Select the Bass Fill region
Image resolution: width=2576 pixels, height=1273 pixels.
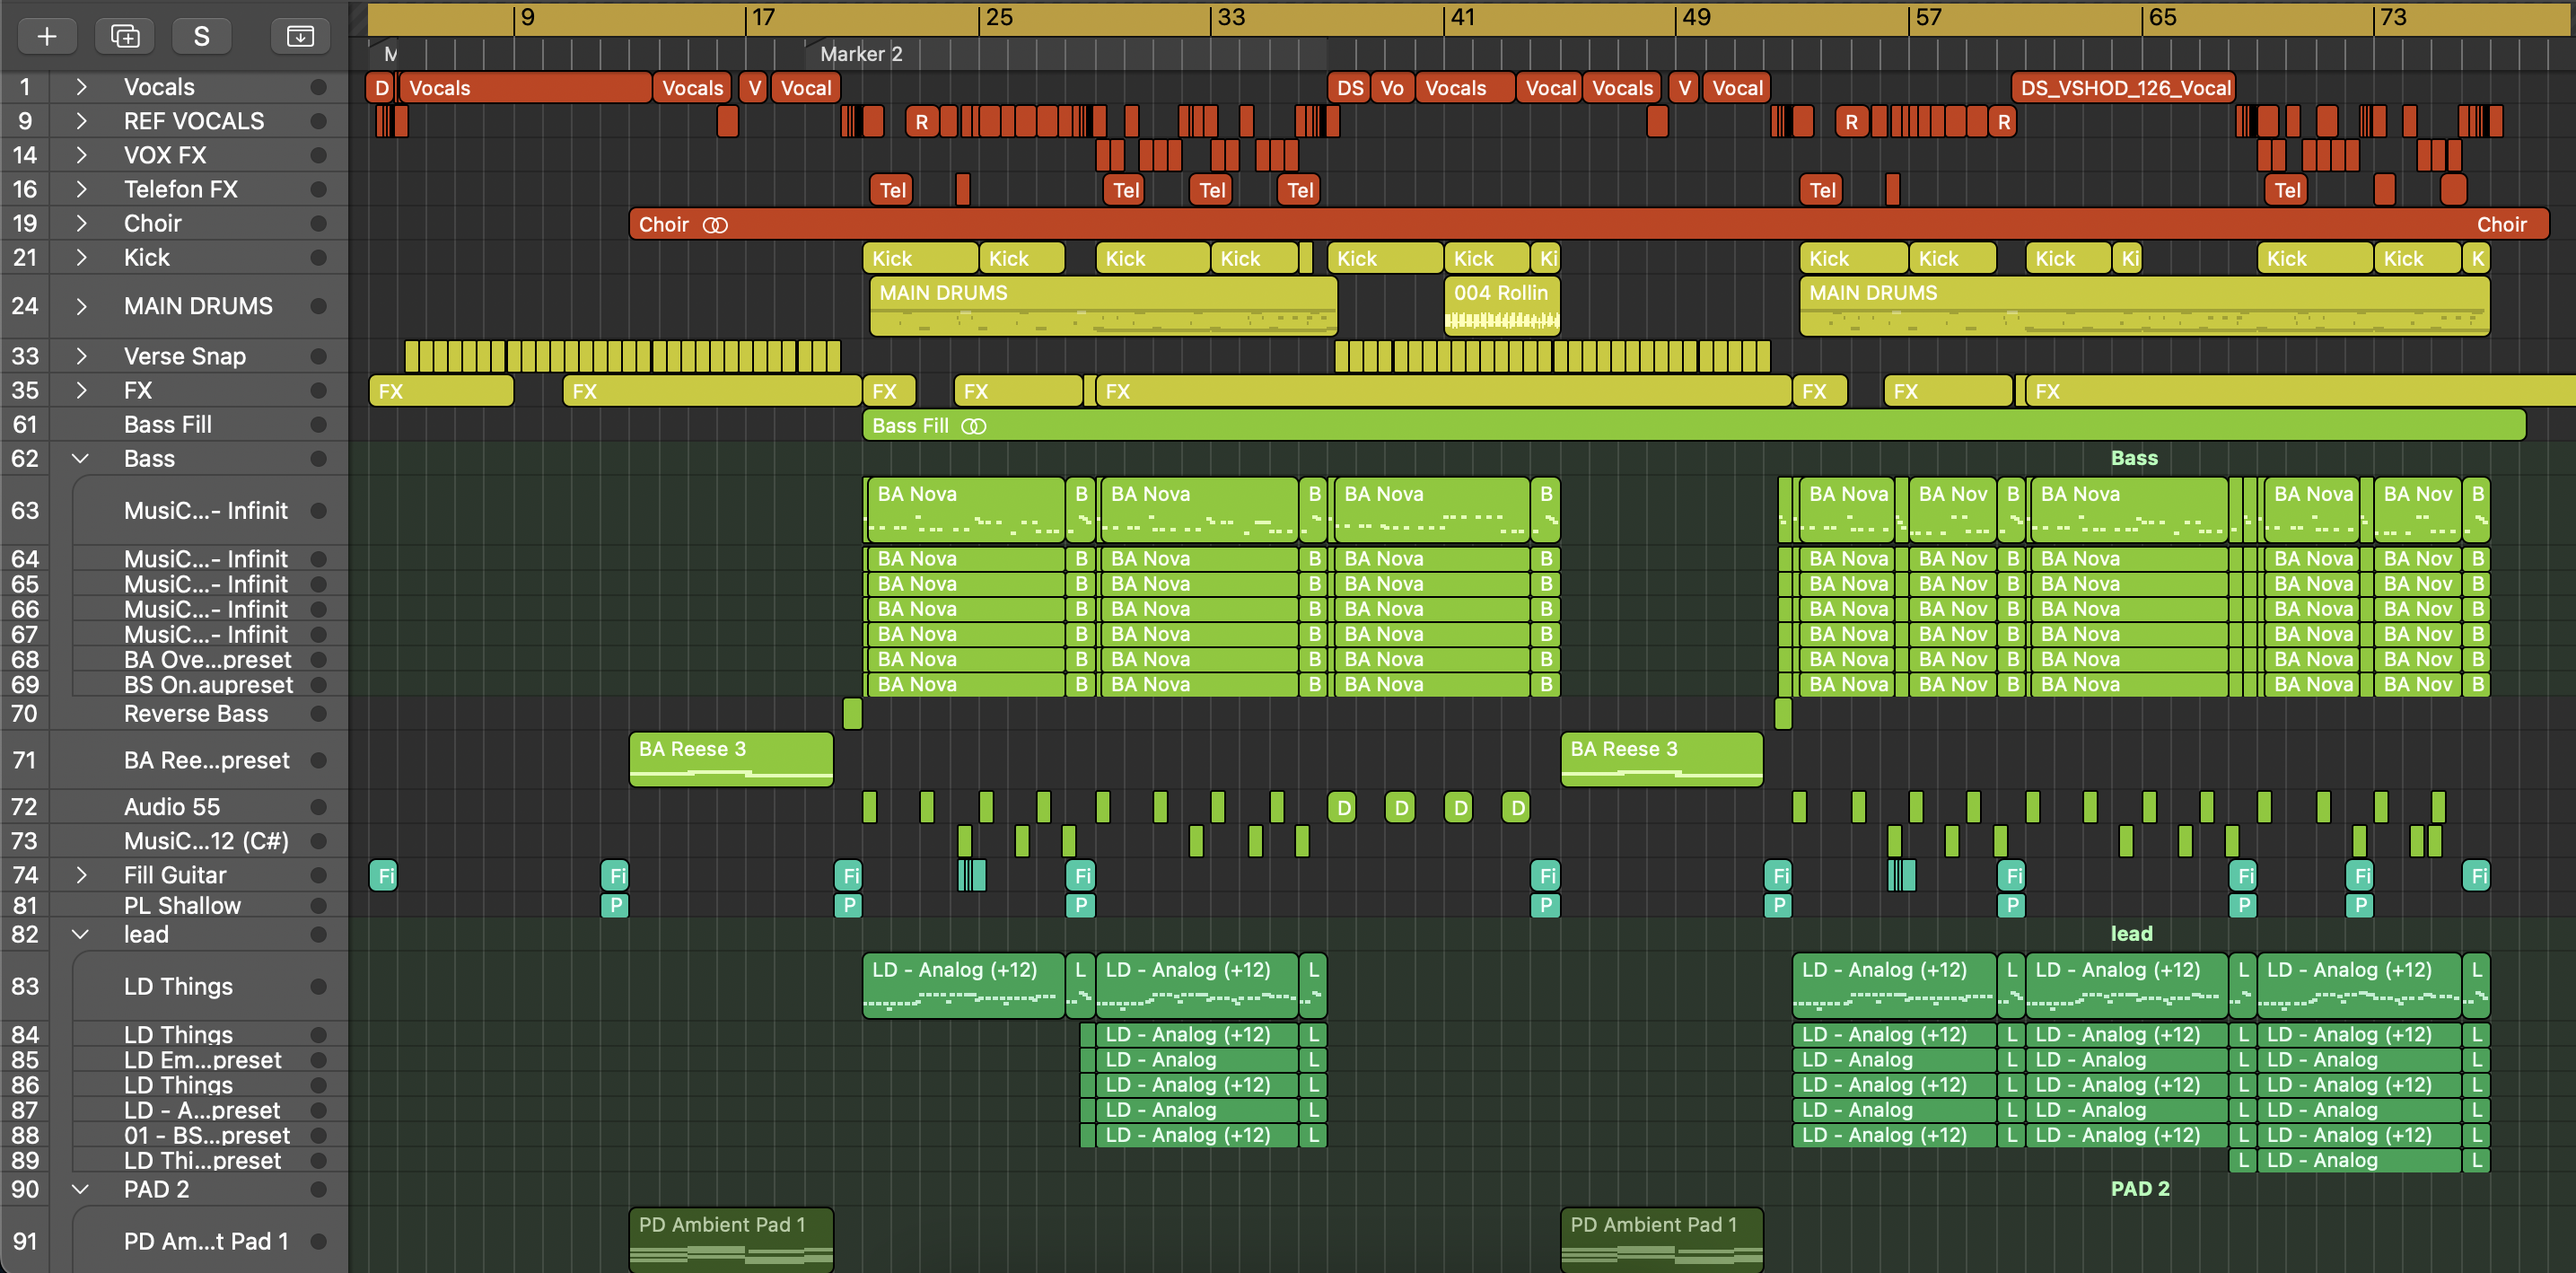[1694, 426]
